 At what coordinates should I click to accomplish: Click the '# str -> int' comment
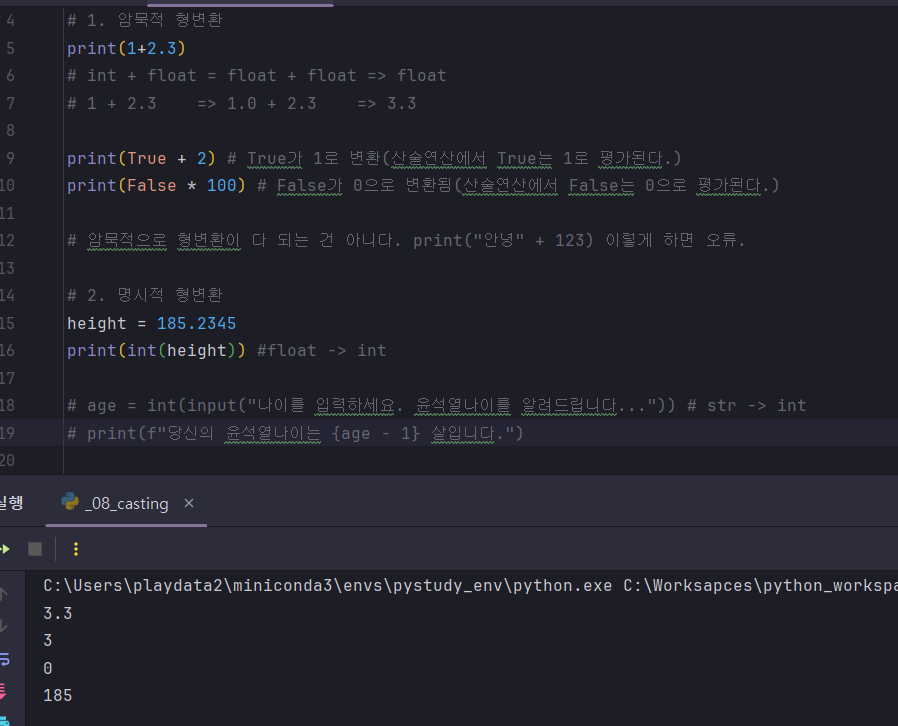[x=746, y=405]
